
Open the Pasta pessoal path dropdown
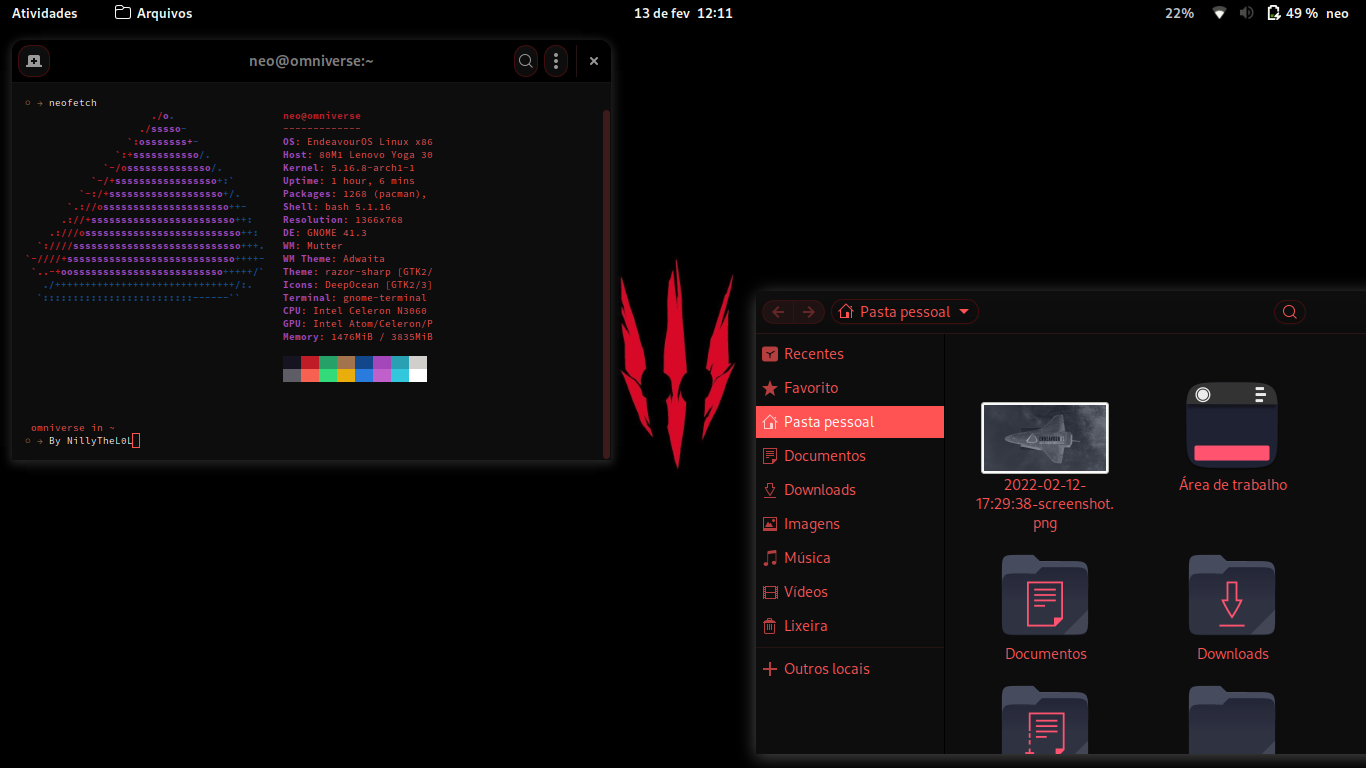904,312
